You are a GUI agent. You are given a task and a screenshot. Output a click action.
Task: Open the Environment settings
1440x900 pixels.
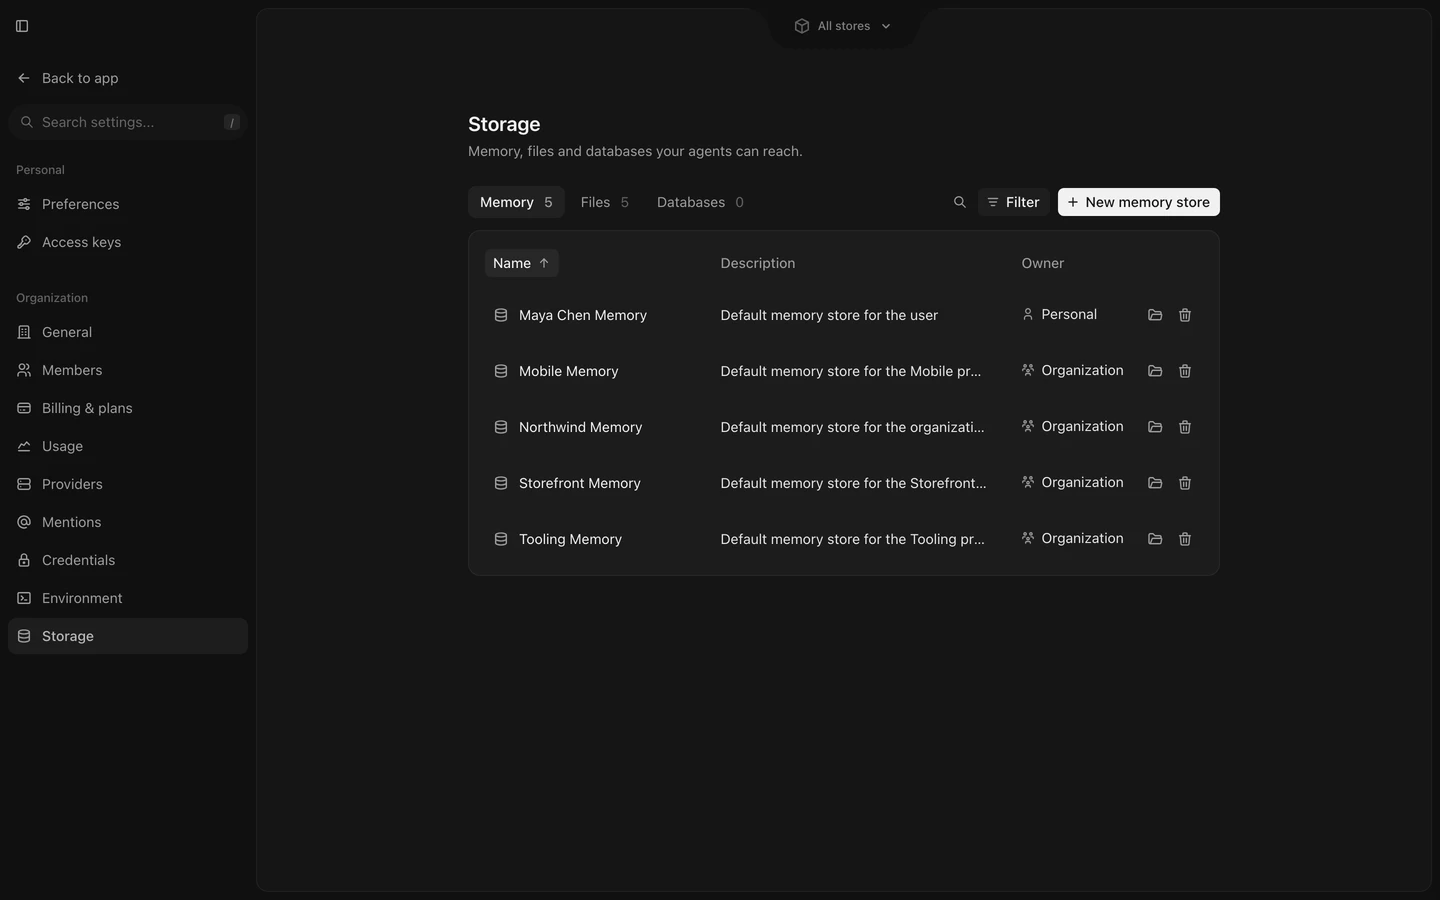point(128,598)
